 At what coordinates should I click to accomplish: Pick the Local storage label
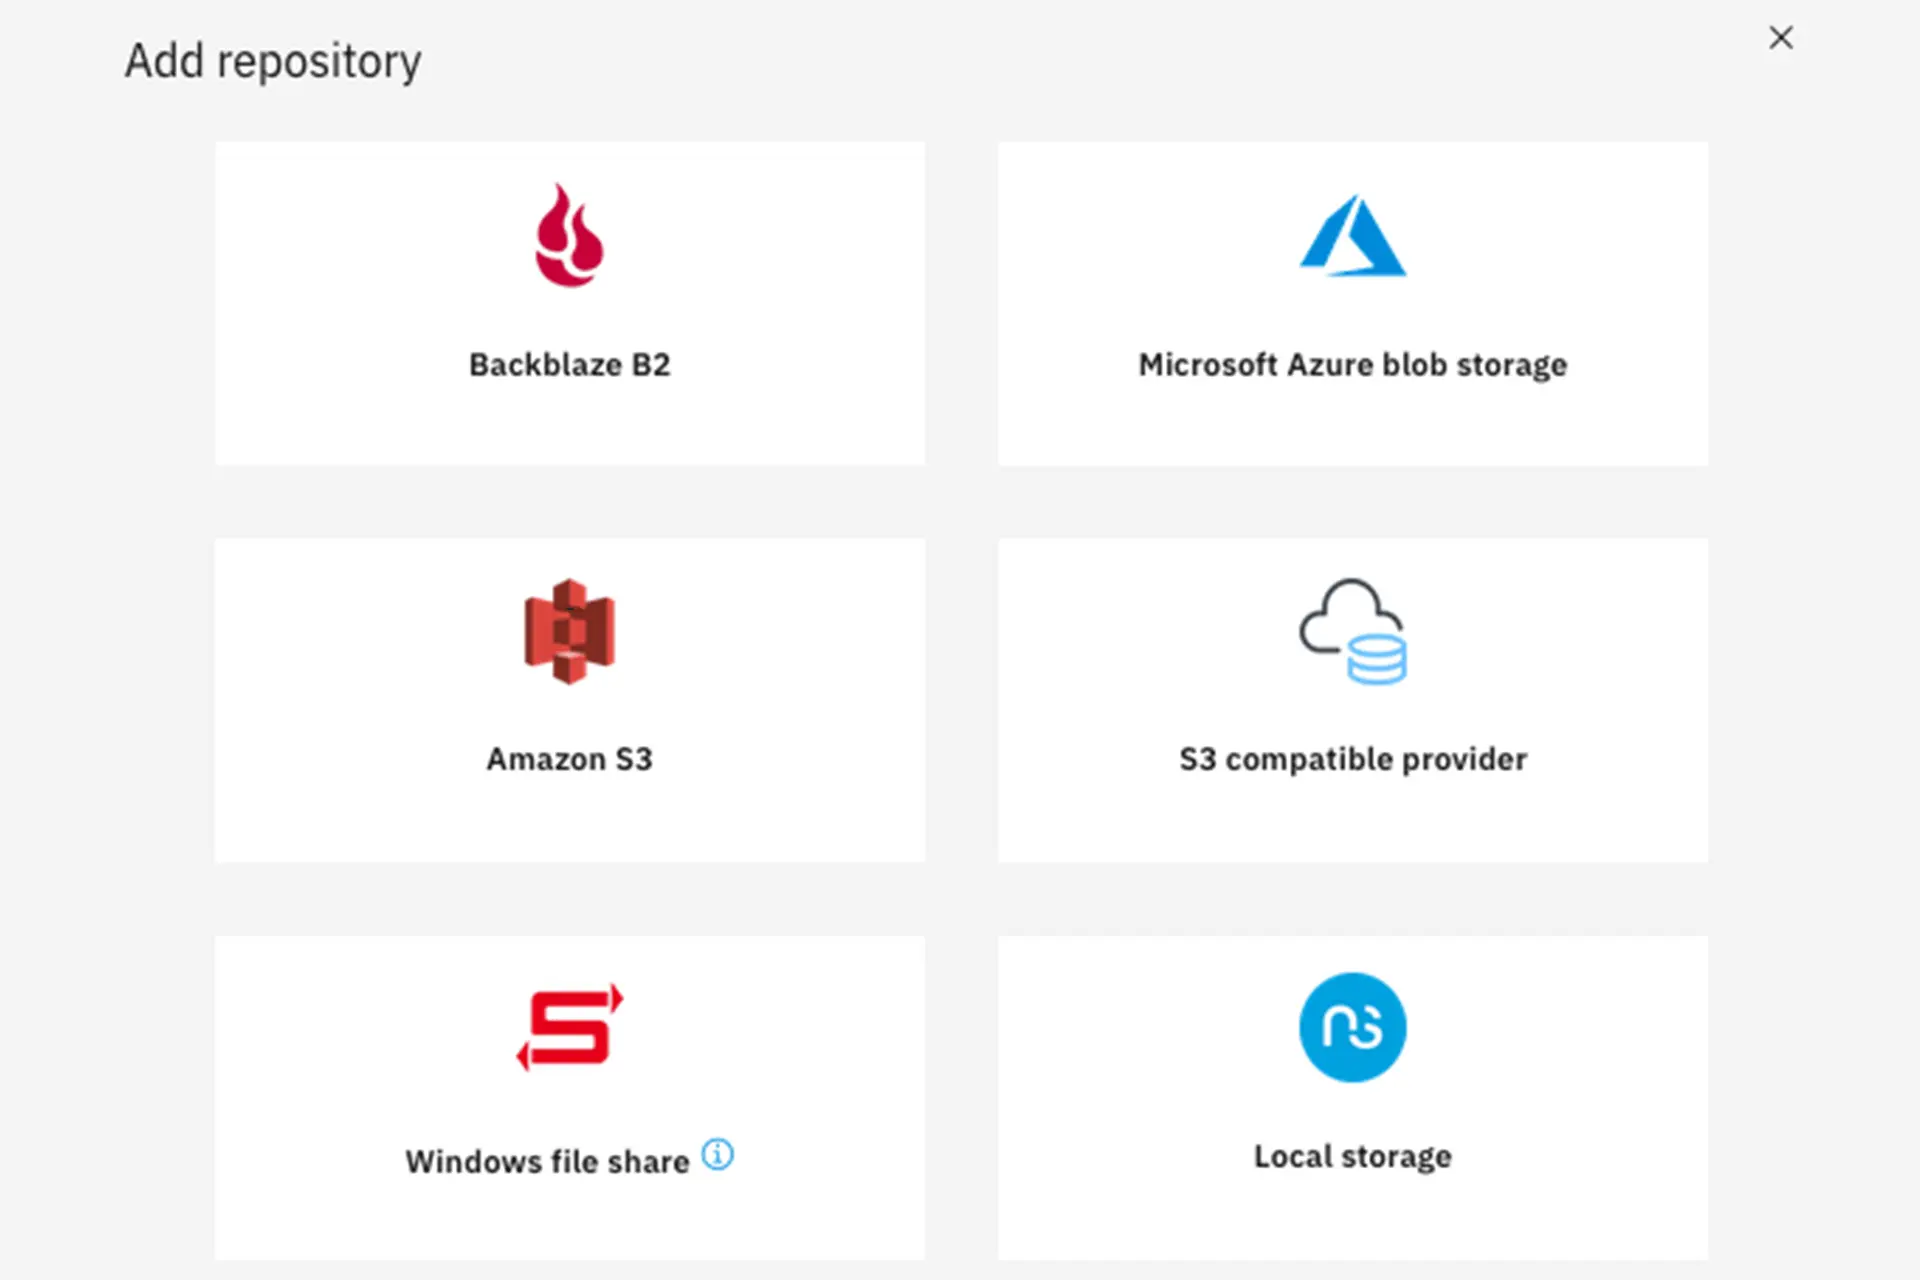click(x=1353, y=1156)
